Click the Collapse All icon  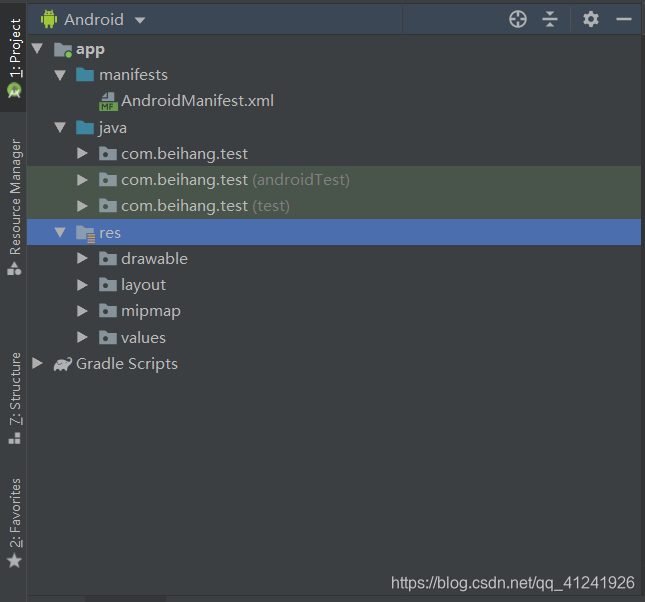550,19
